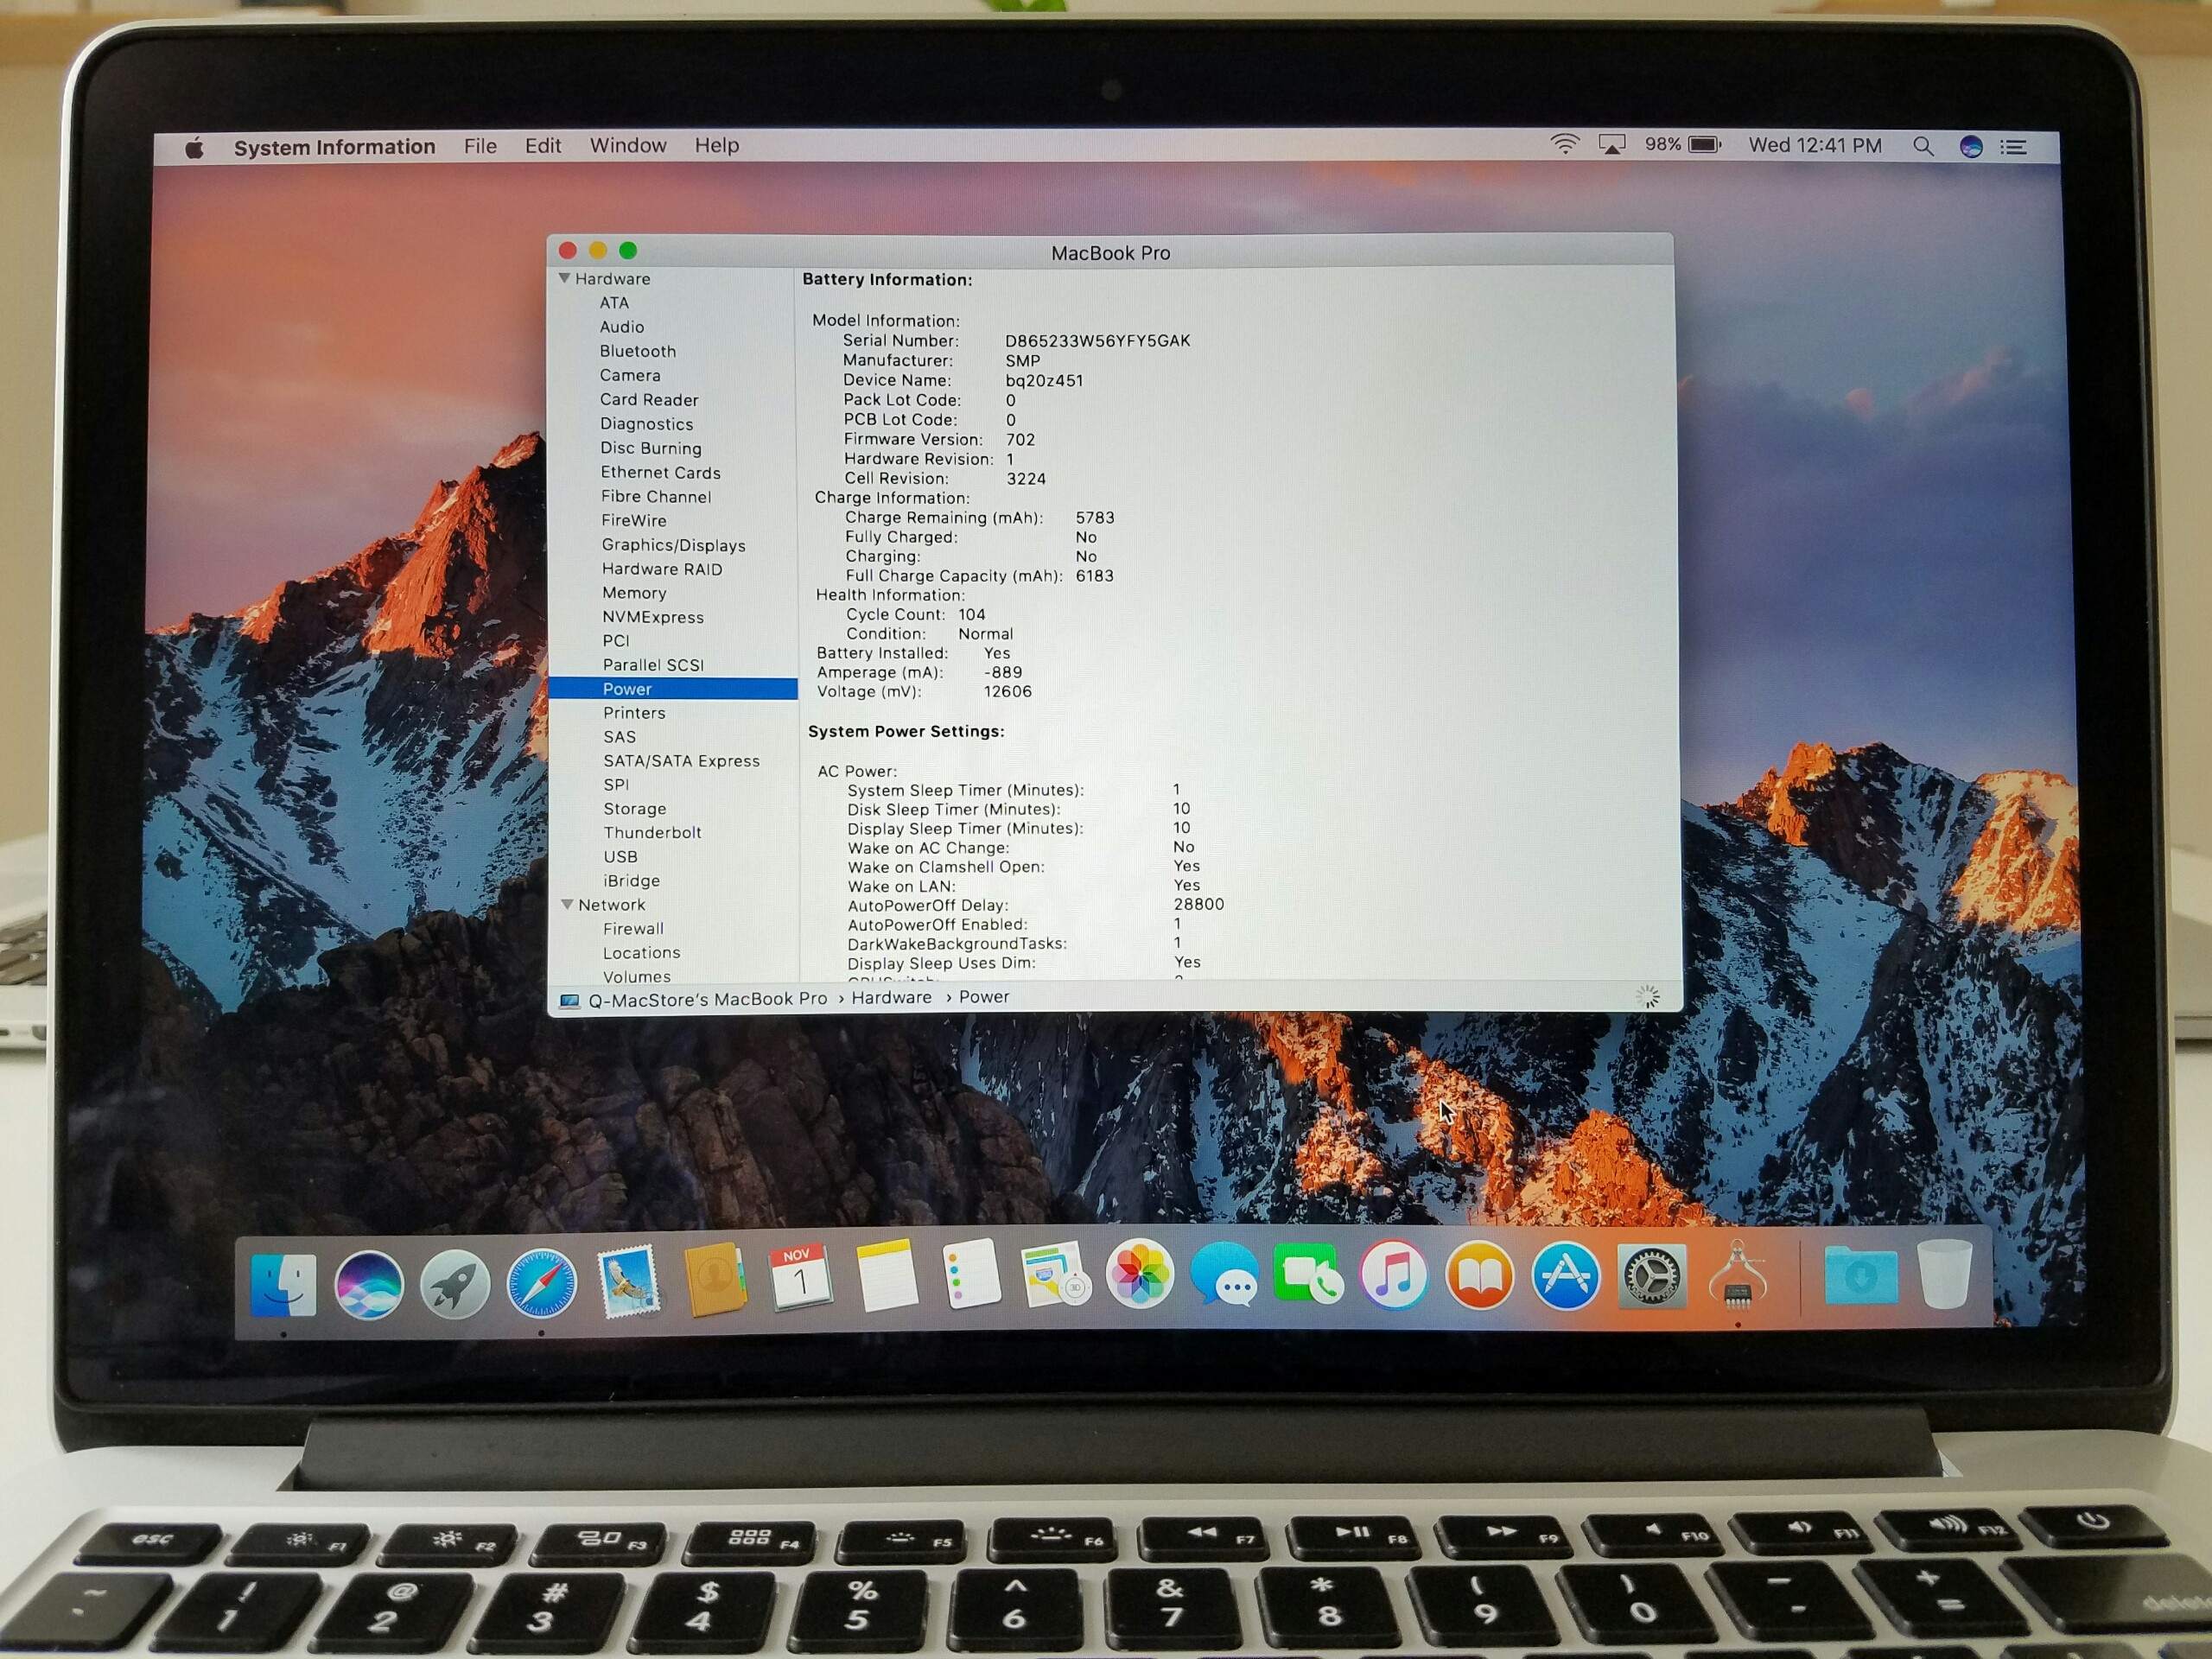The height and width of the screenshot is (1659, 2212).
Task: Select Firewall under Network
Action: pyautogui.click(x=633, y=929)
